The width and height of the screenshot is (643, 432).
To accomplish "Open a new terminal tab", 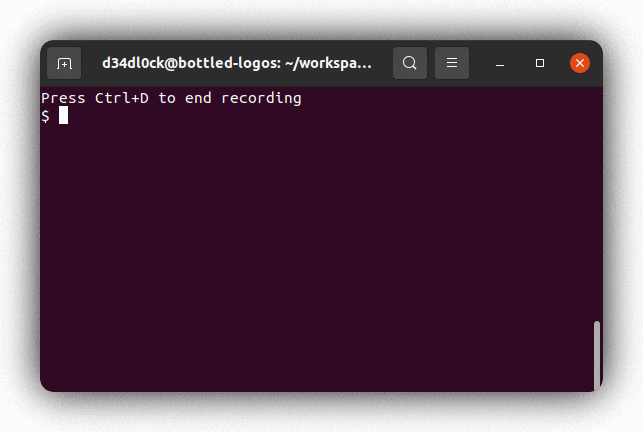I will 64,63.
